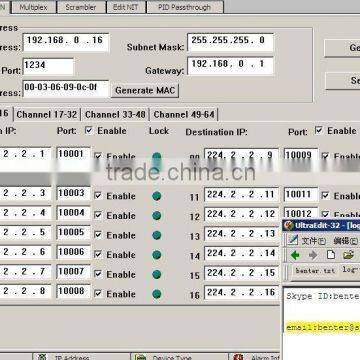Click the destination IP field 224.2.2.15

click(x=241, y=273)
